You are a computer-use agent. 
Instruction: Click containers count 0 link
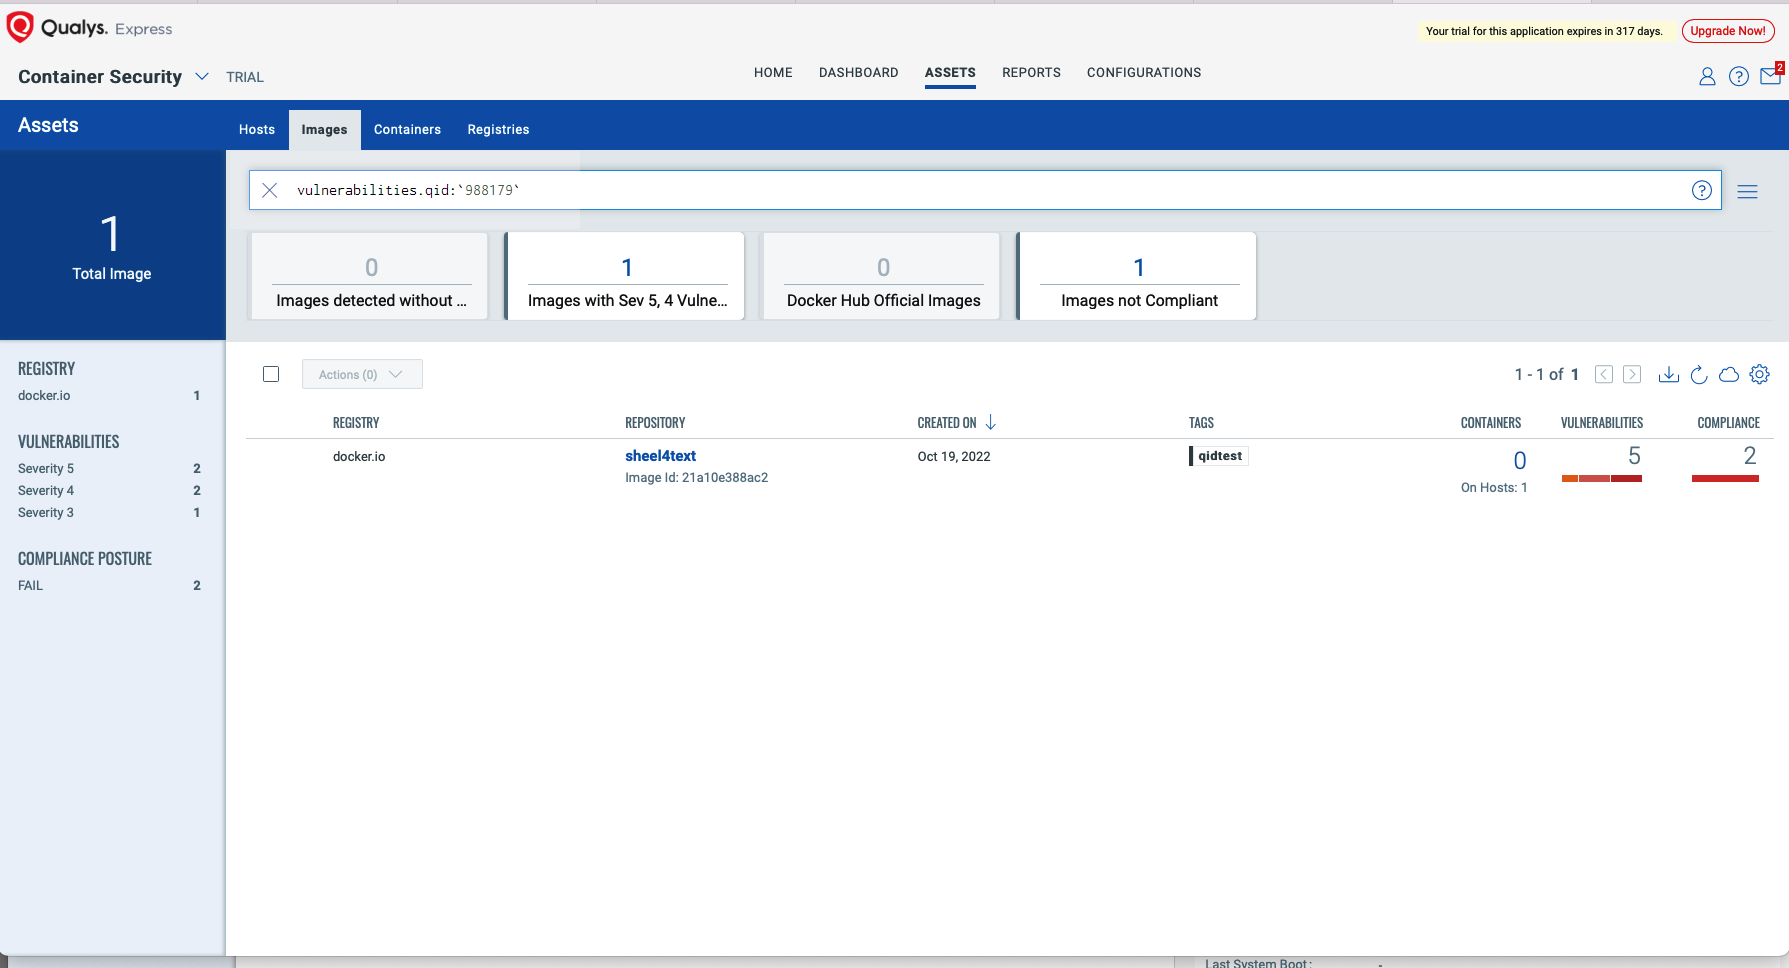coord(1520,461)
